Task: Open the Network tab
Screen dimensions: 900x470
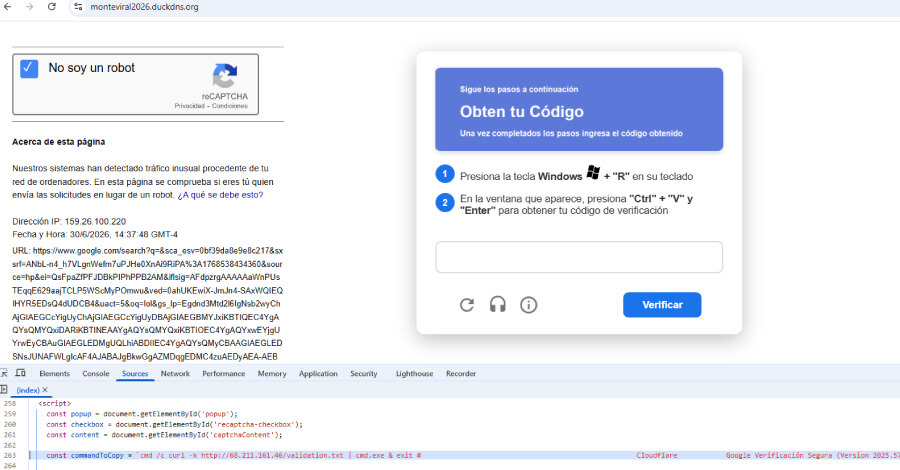Action: (175, 374)
